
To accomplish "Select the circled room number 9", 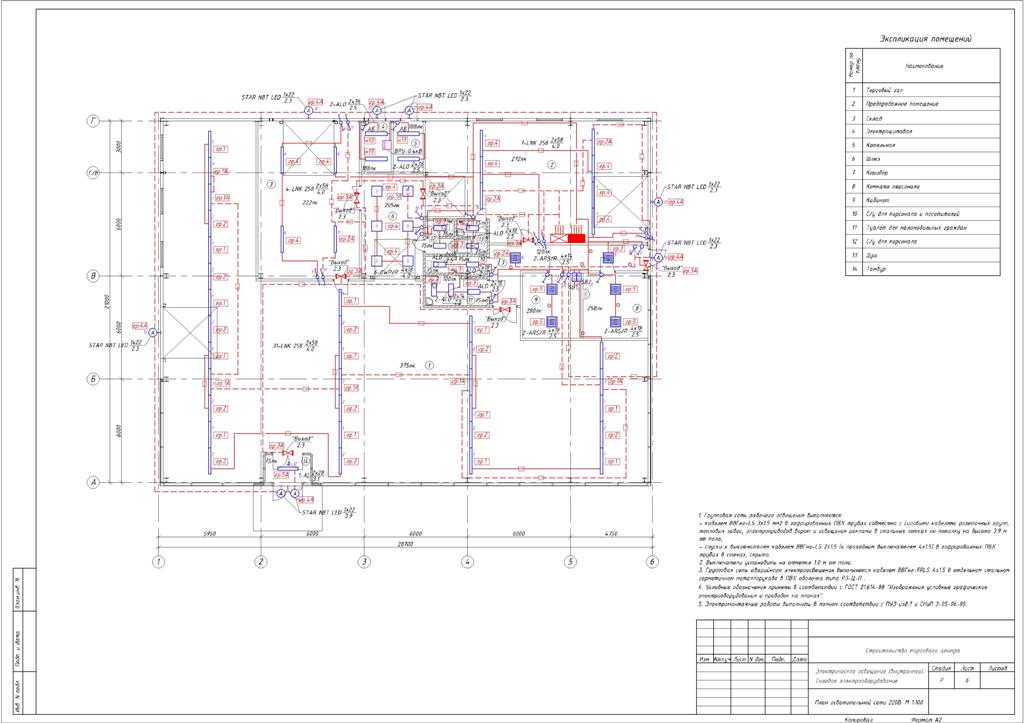I will point(535,298).
